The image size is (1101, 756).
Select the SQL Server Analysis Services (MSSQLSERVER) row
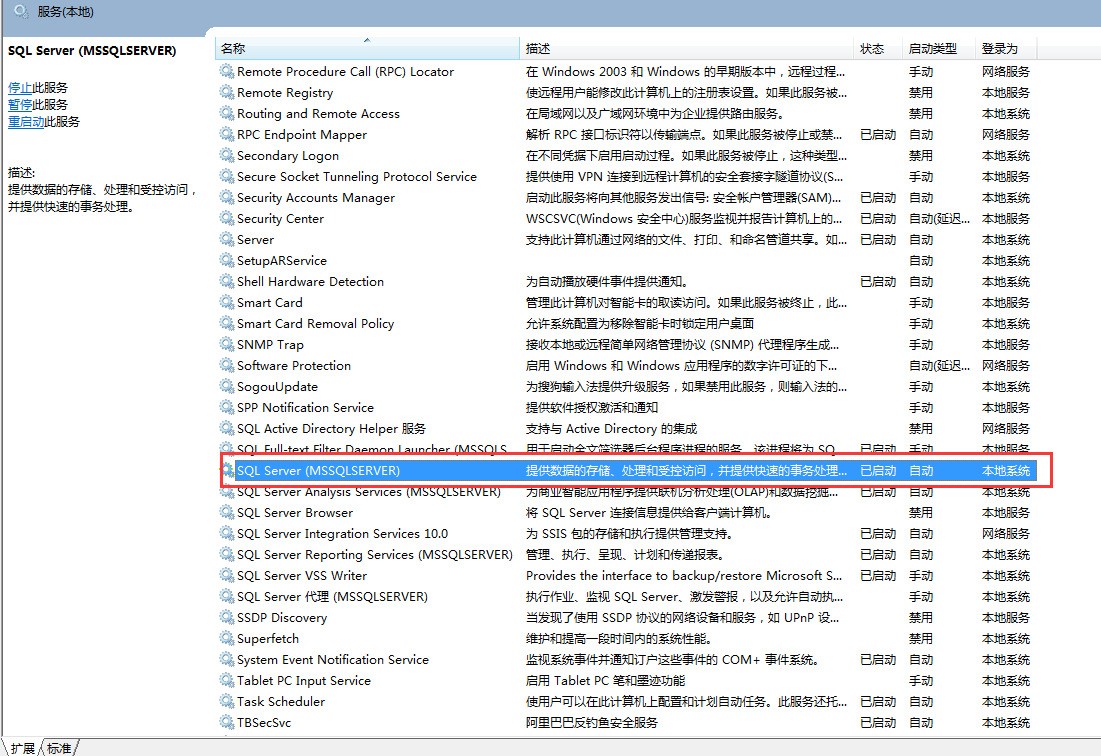coord(626,491)
